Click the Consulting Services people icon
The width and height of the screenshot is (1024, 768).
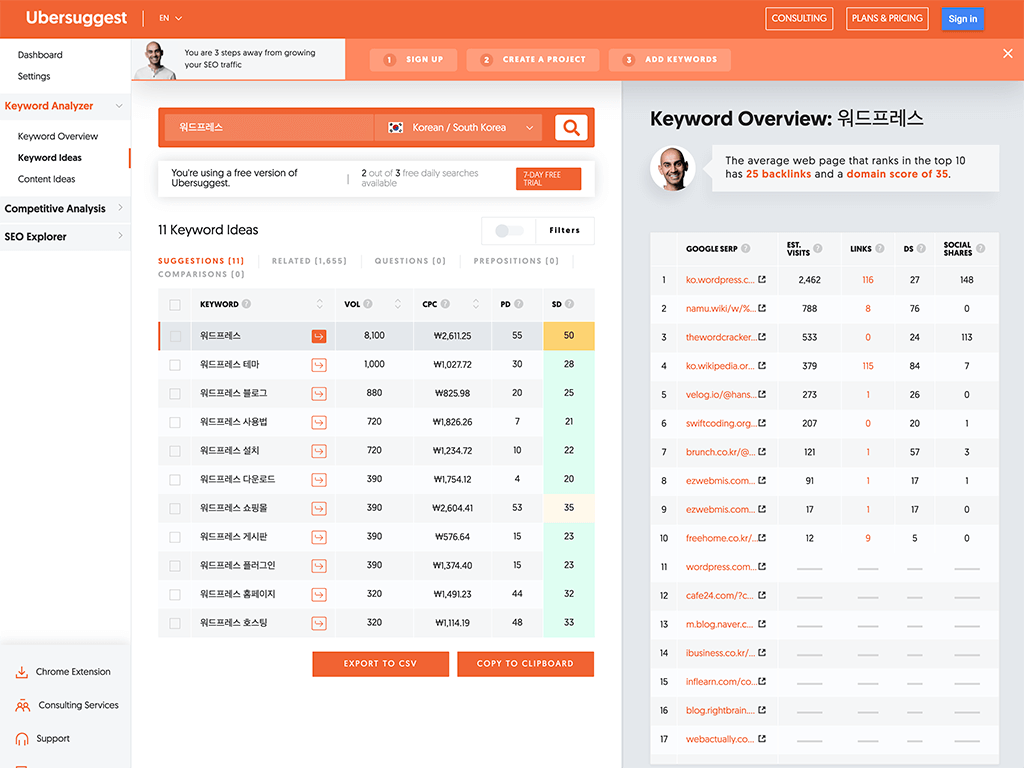tap(22, 705)
